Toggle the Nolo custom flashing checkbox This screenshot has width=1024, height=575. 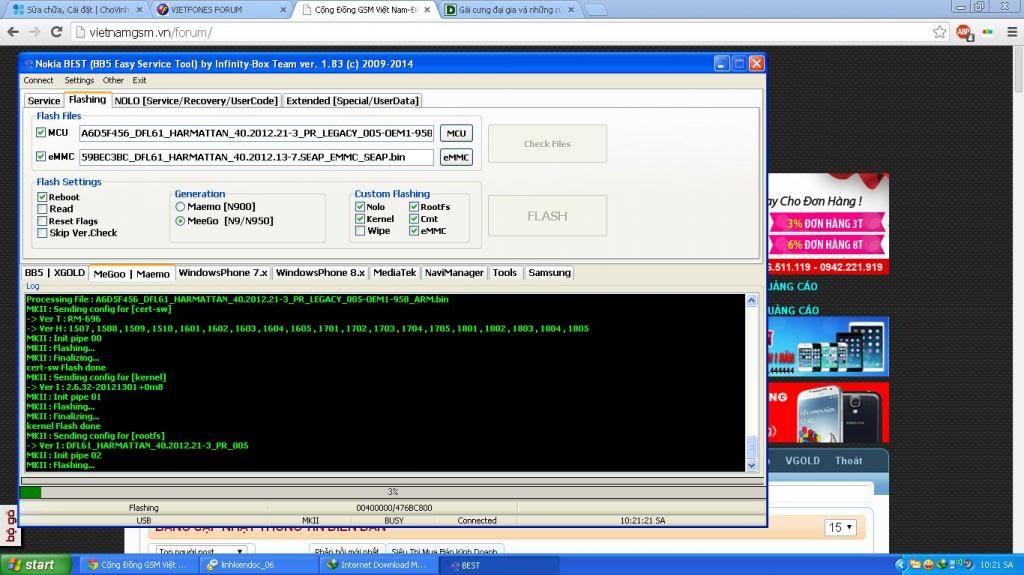pyautogui.click(x=360, y=206)
